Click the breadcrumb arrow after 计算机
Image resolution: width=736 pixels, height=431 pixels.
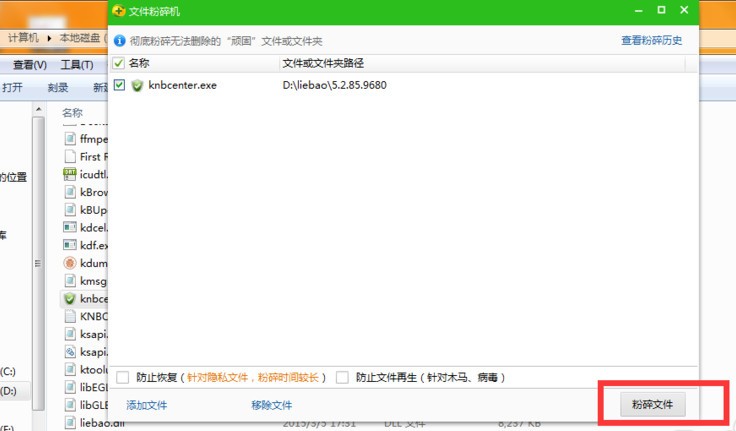pyautogui.click(x=49, y=38)
